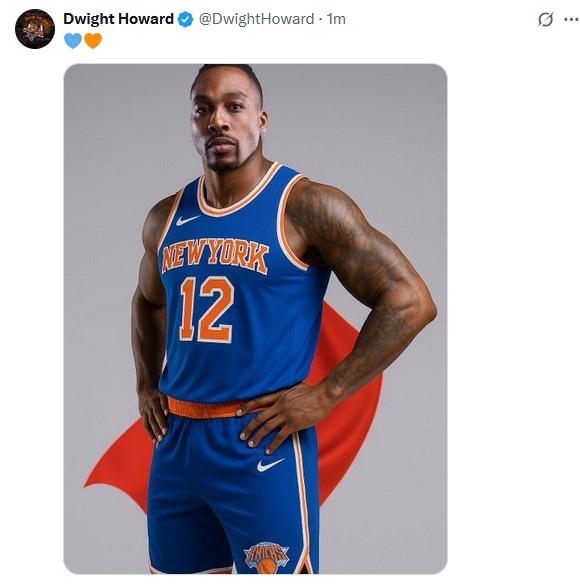Open the Dwight Howard display name link
The image size is (580, 584).
click(x=118, y=19)
